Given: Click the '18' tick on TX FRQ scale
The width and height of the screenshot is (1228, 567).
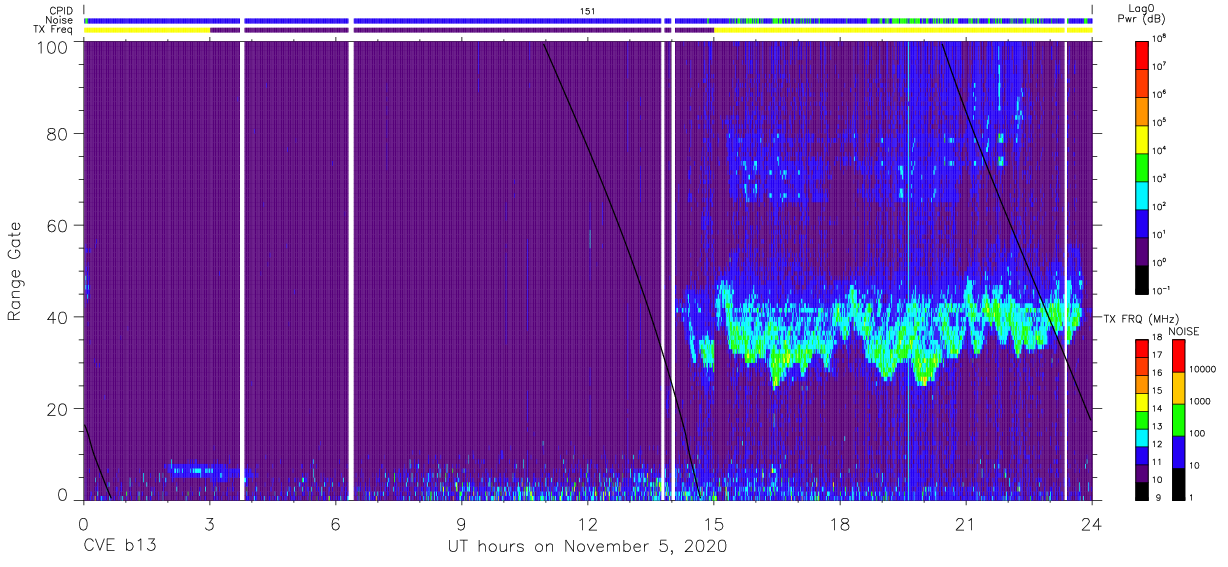Looking at the screenshot, I should [1158, 338].
